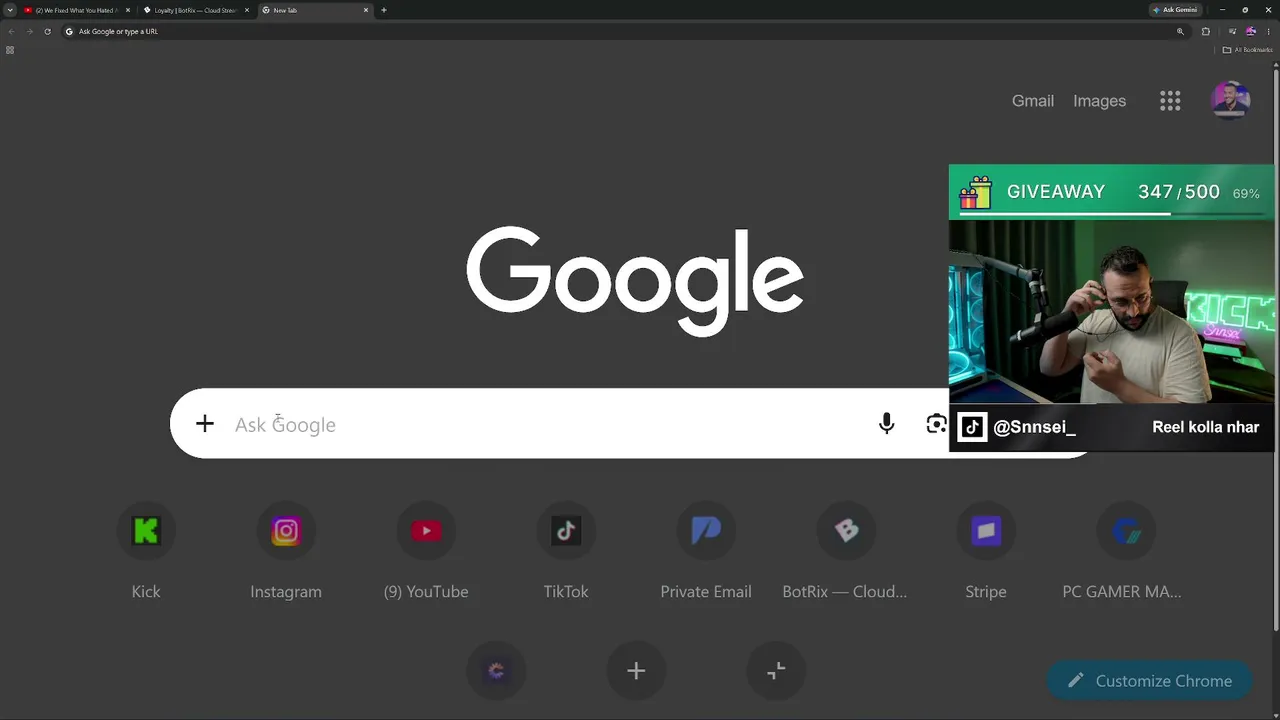This screenshot has width=1280, height=720.
Task: Close the Loyalty BotRix tab
Action: (247, 10)
